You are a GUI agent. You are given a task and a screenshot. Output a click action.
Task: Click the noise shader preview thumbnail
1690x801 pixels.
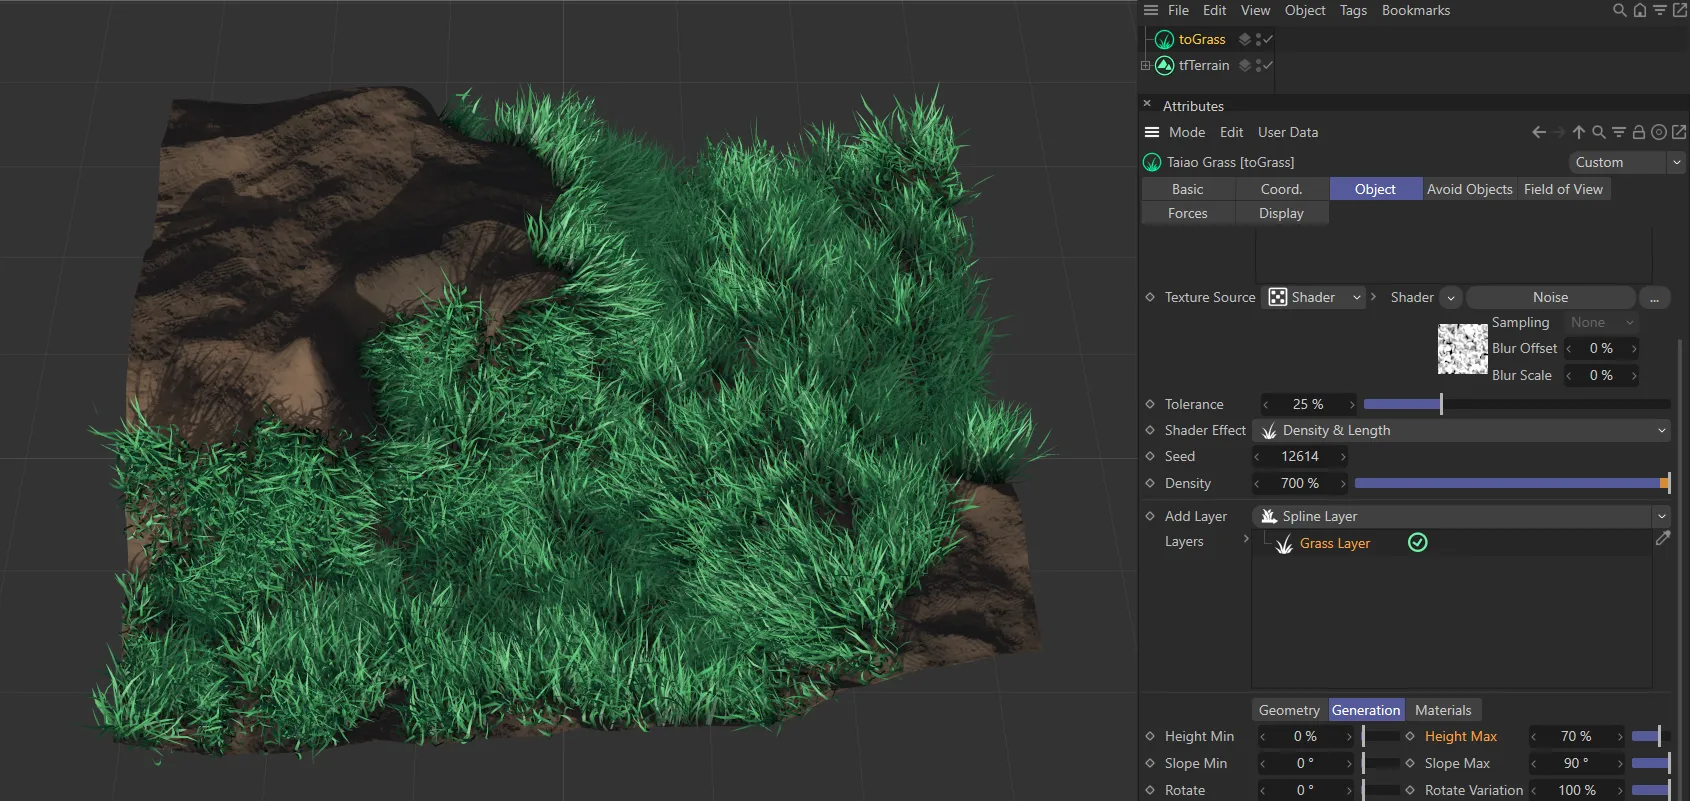[1462, 349]
